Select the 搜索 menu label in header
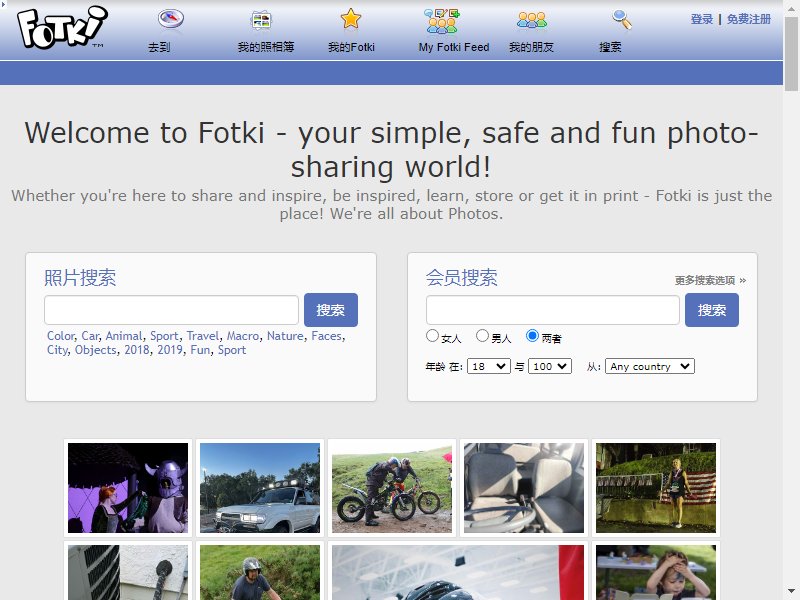 (610, 47)
